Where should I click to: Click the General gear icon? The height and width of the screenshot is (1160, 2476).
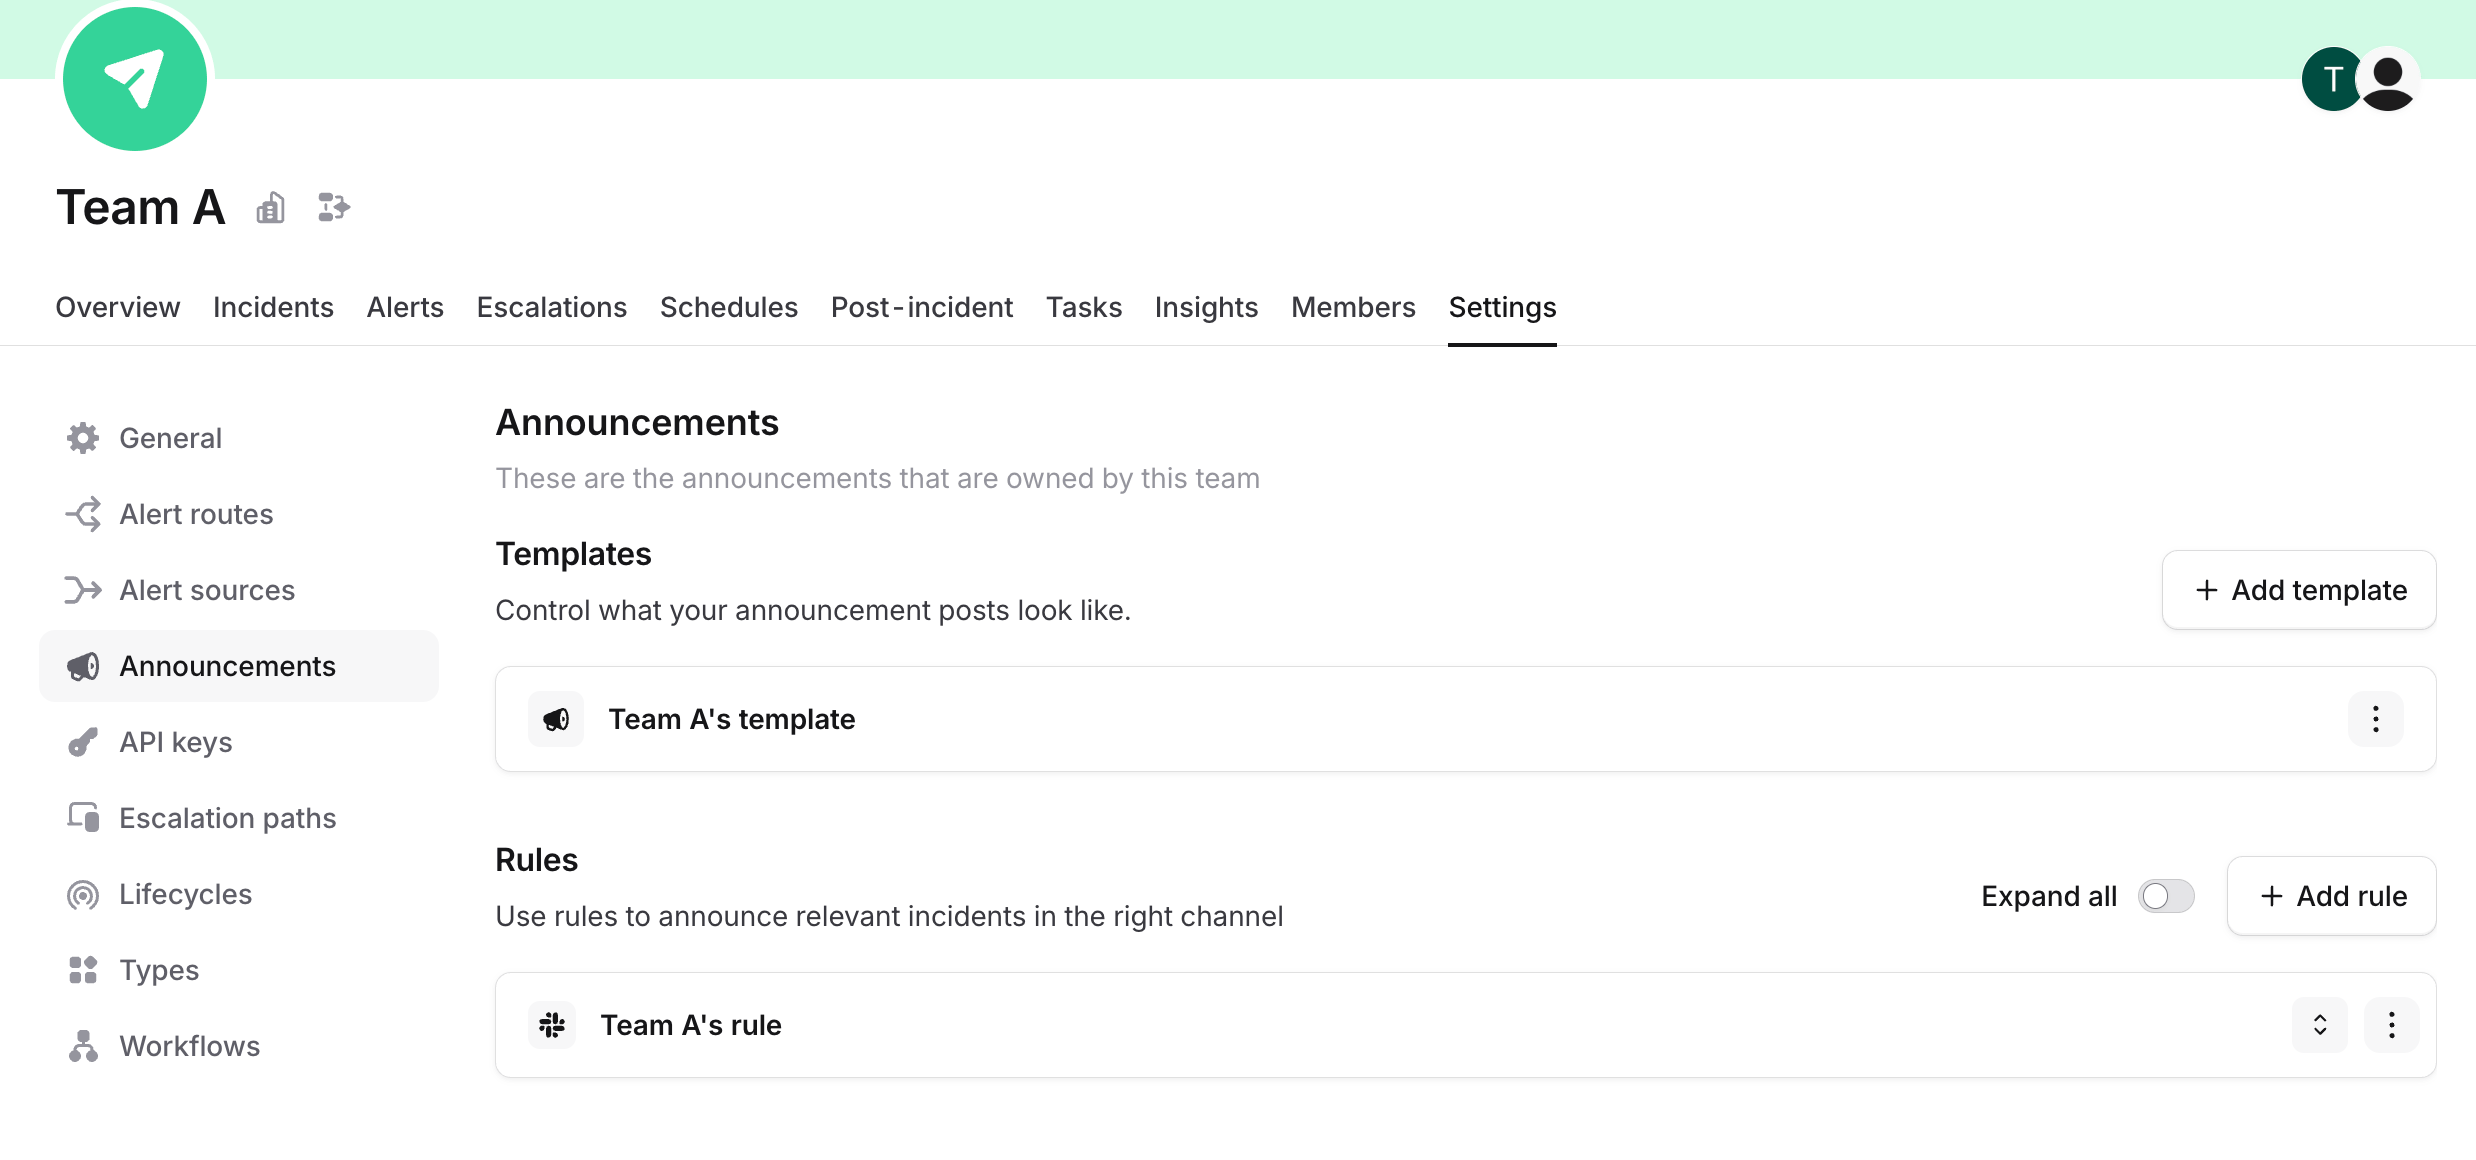click(x=83, y=438)
